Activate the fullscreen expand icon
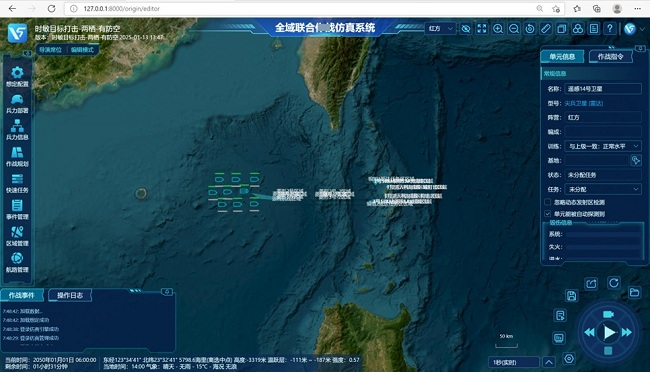This screenshot has height=372, width=650. pyautogui.click(x=482, y=29)
